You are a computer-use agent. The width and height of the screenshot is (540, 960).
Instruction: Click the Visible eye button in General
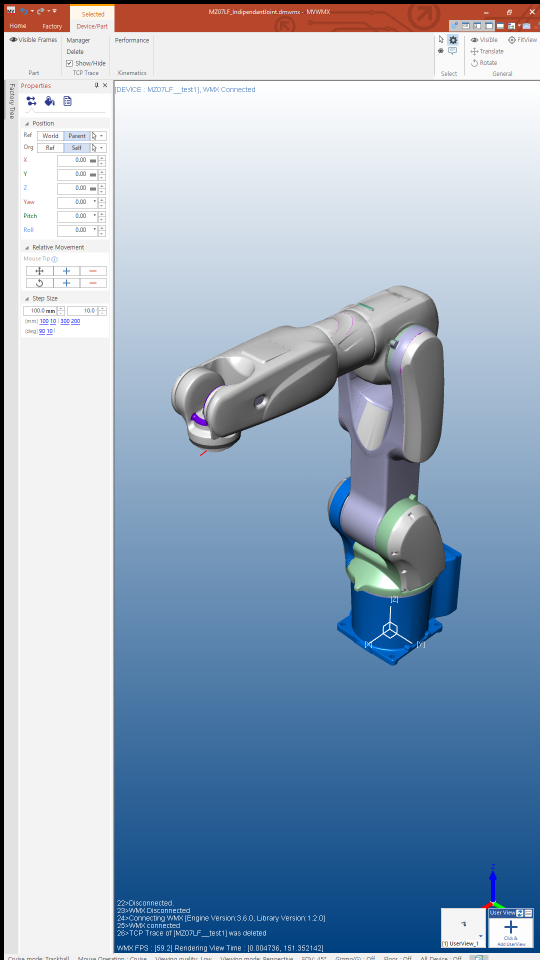(x=484, y=40)
